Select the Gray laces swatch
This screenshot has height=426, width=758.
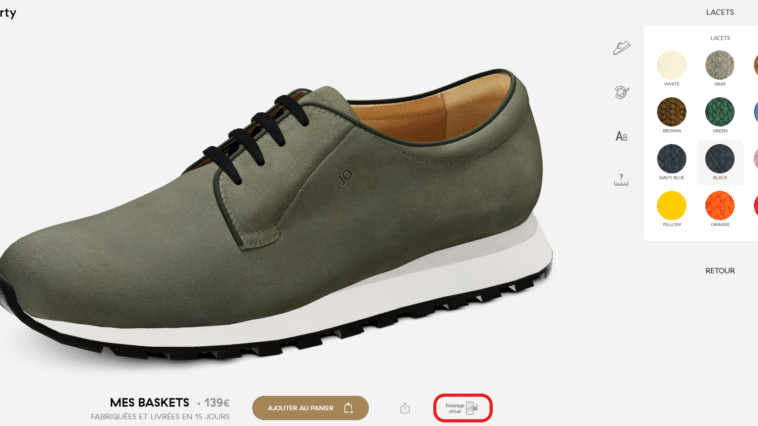point(720,65)
